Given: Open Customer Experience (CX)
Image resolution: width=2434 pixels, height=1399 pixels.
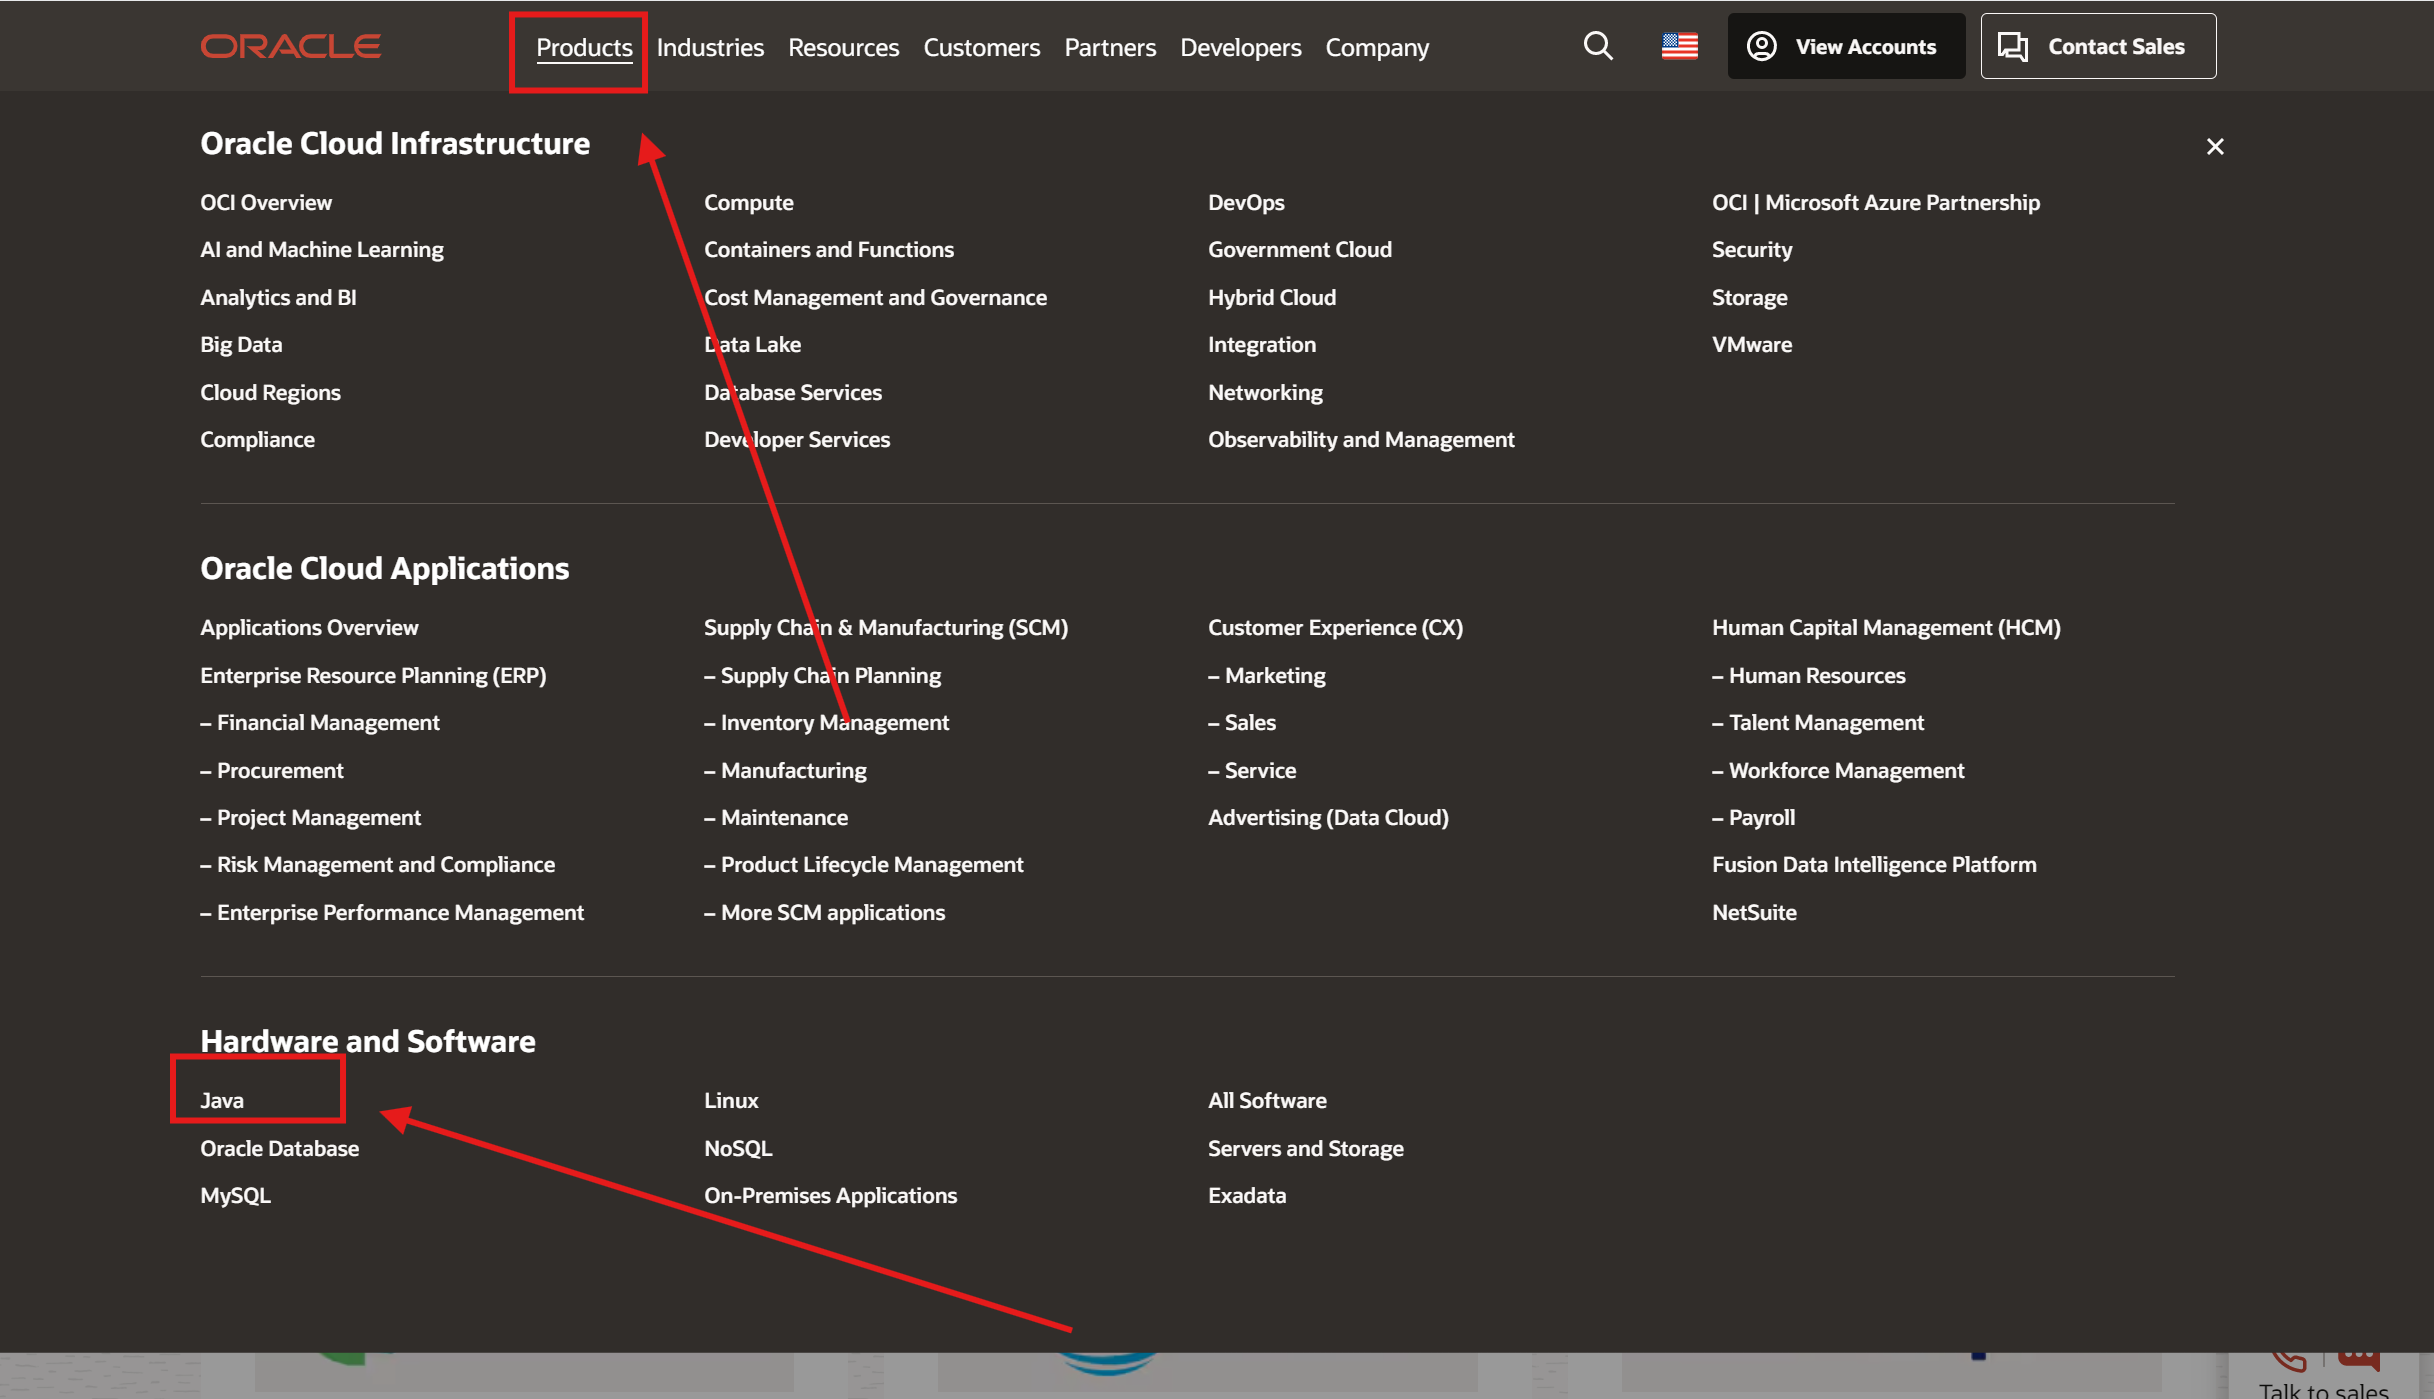Looking at the screenshot, I should pos(1335,627).
